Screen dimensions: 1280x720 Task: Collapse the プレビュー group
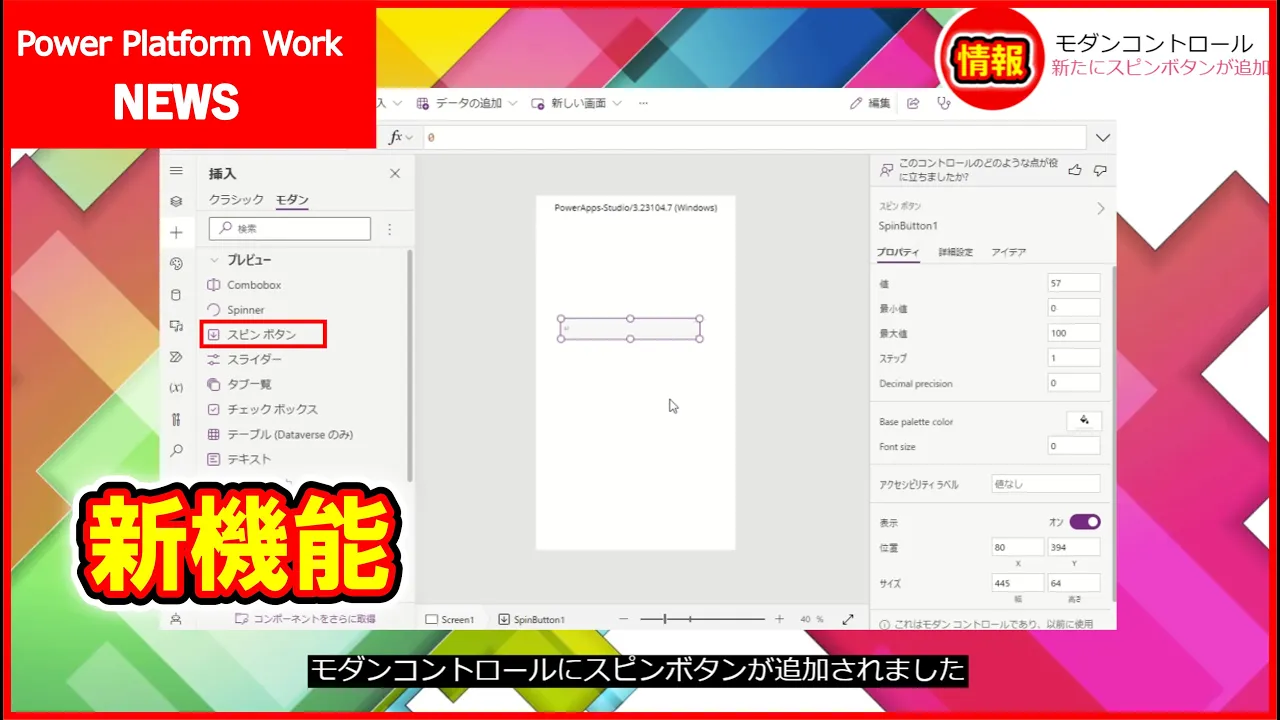click(x=213, y=260)
